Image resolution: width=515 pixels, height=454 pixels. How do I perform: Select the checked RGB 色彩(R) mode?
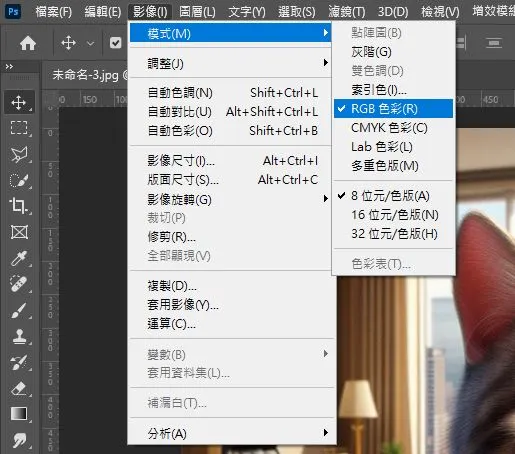pyautogui.click(x=393, y=109)
